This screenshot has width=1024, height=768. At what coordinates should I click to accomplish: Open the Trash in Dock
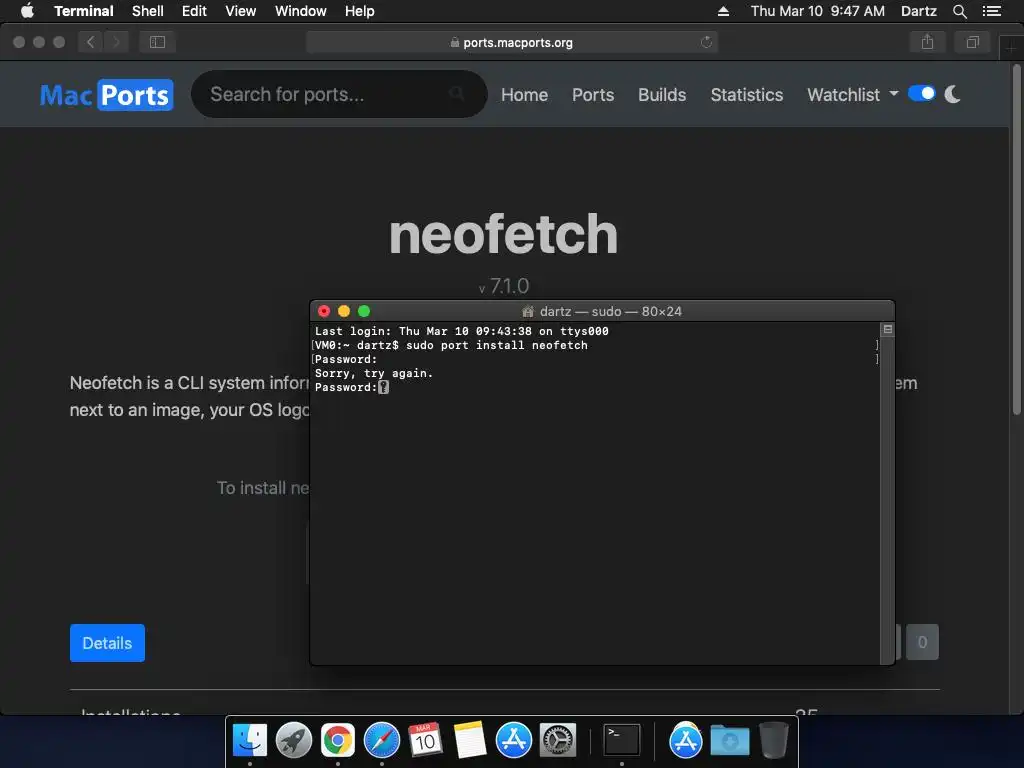click(774, 741)
